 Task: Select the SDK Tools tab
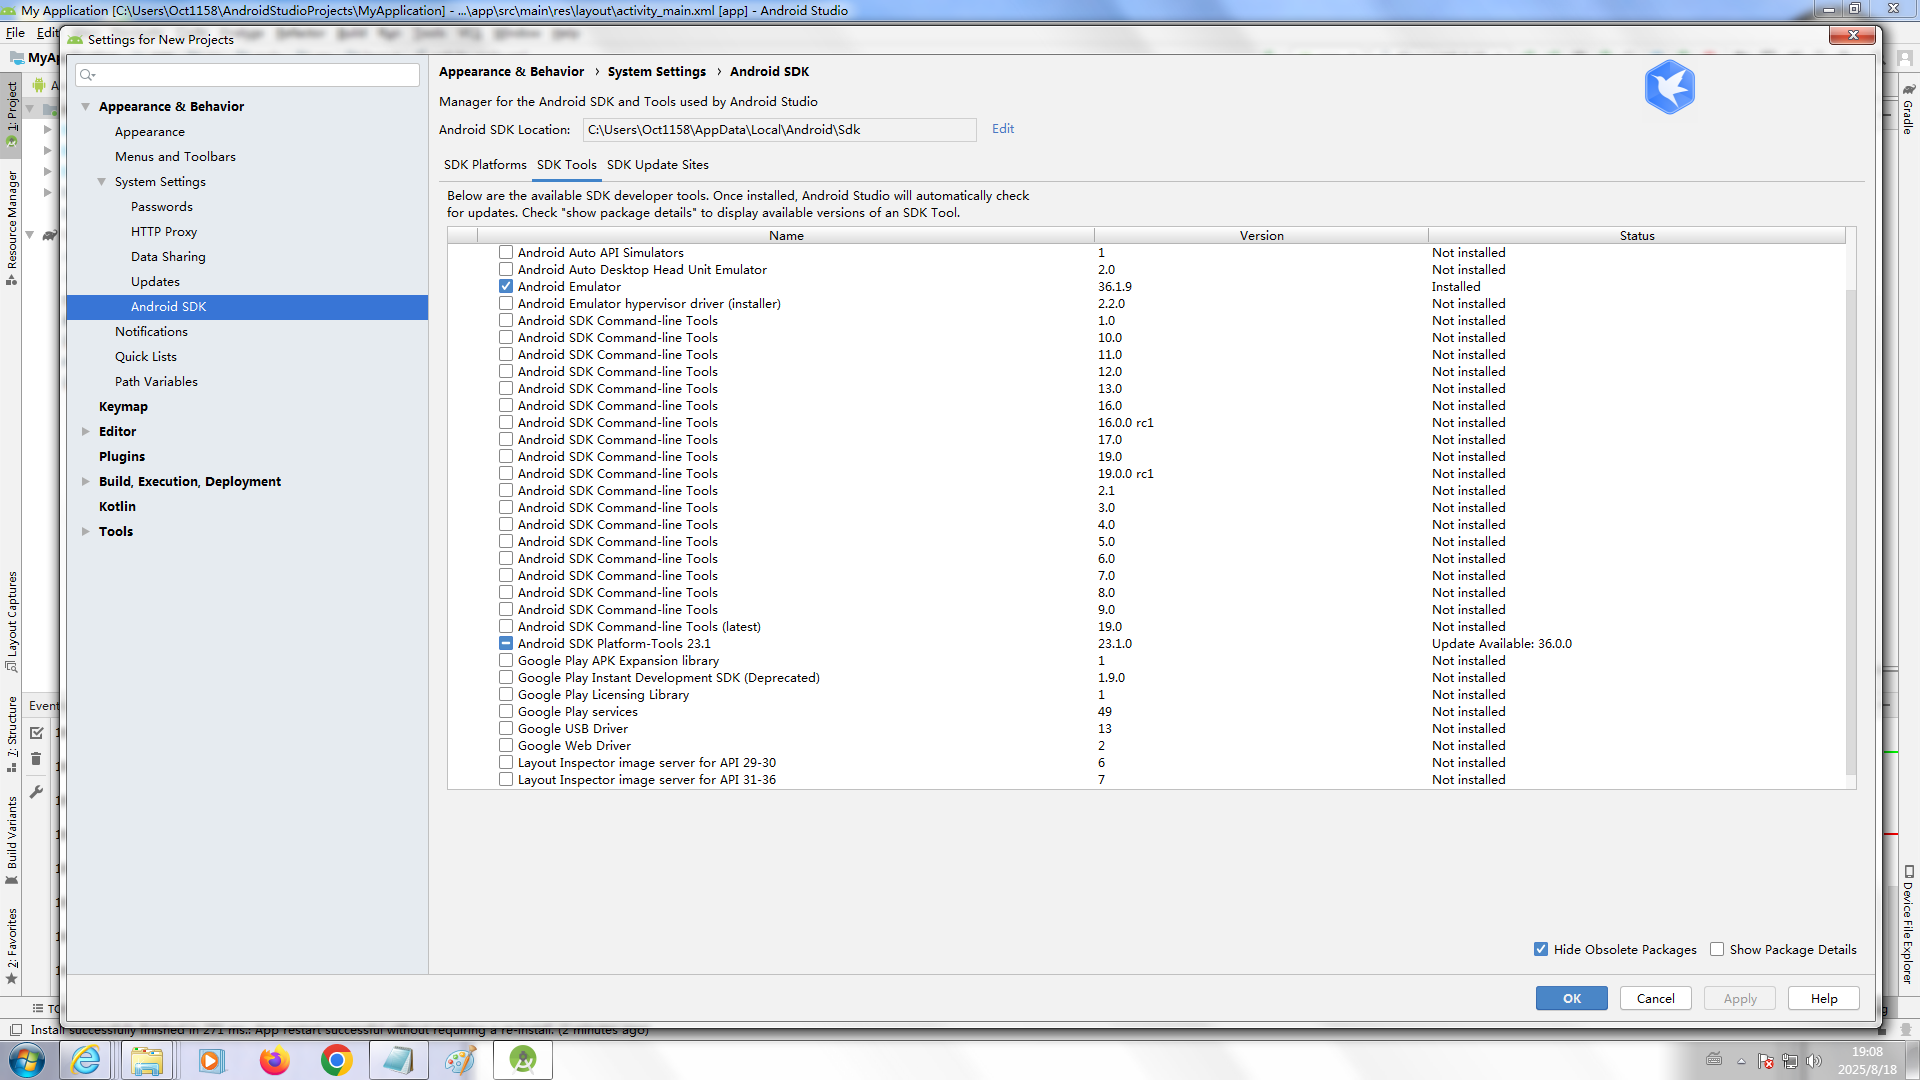567,165
